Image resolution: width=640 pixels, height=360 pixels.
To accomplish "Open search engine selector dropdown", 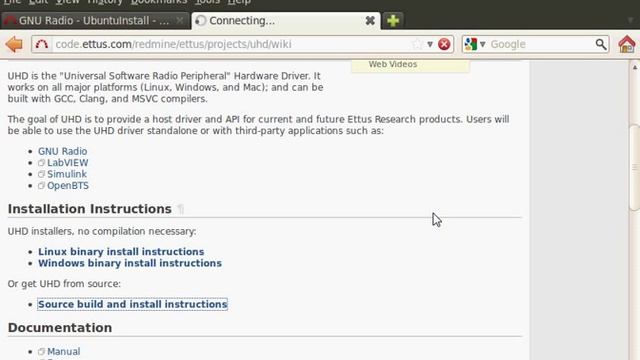I will pos(482,44).
